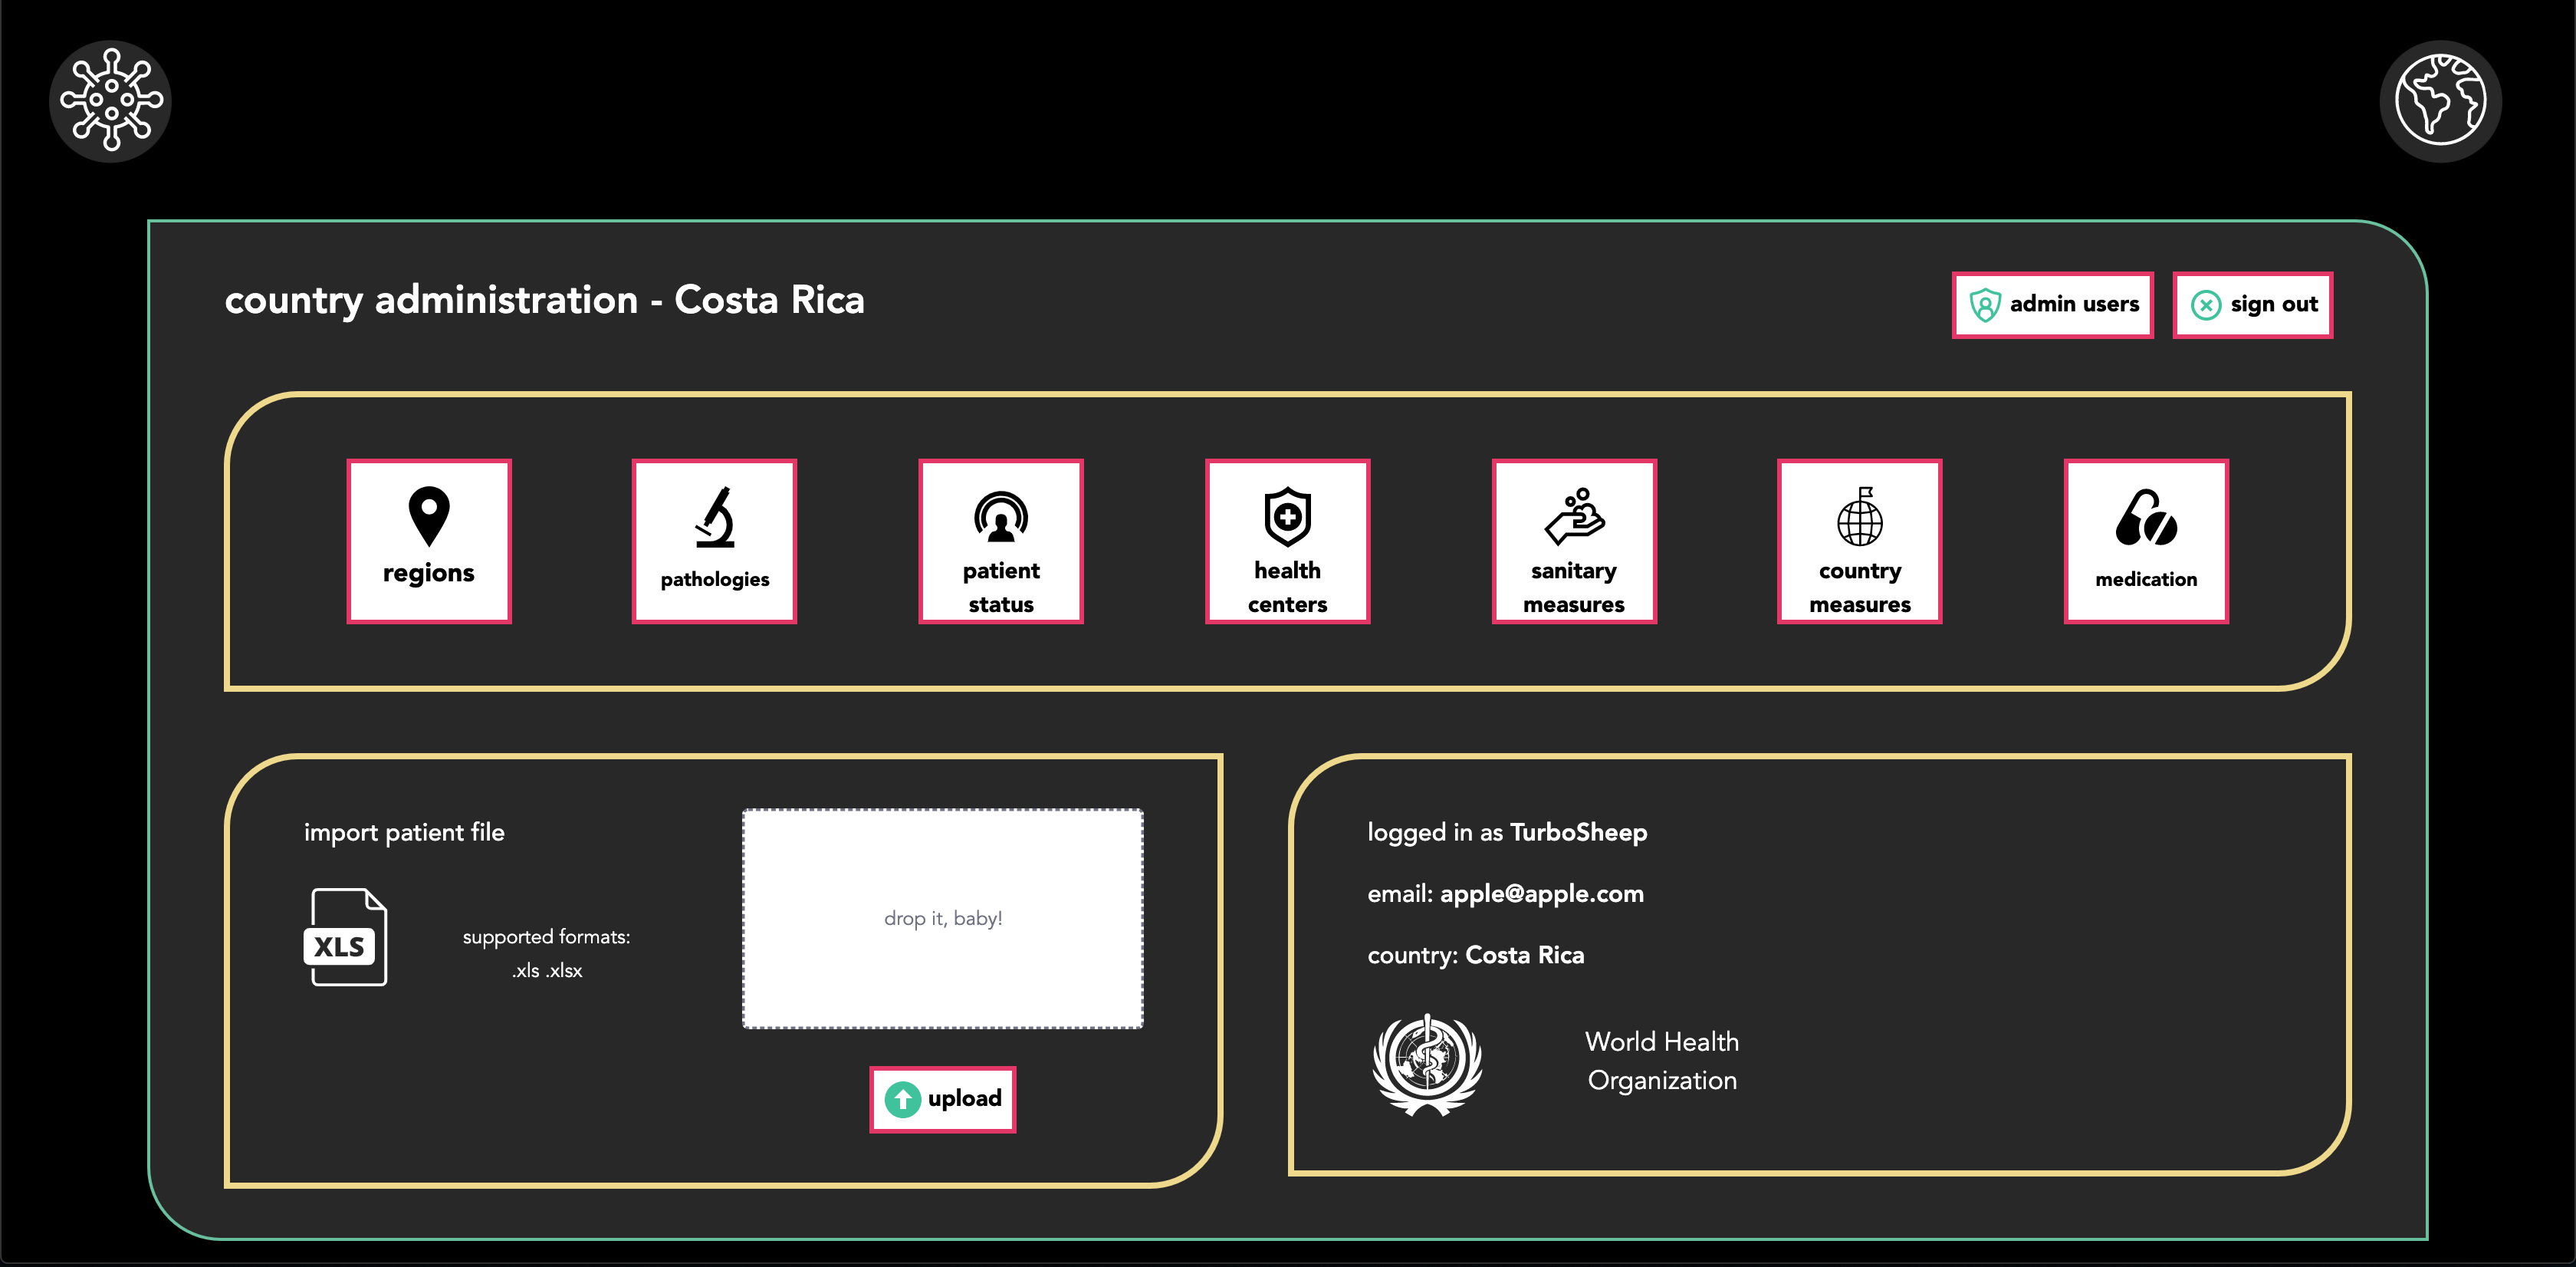This screenshot has height=1267, width=2576.
Task: Select sanitary measures hand-washing tile
Action: 1573,541
